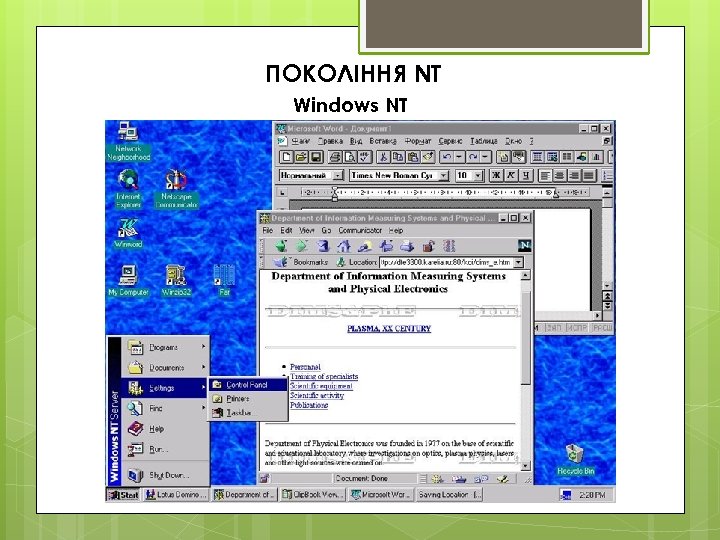Screen dimensions: 720x540
Task: Open Print Preview in Word toolbar
Action: coord(350,157)
